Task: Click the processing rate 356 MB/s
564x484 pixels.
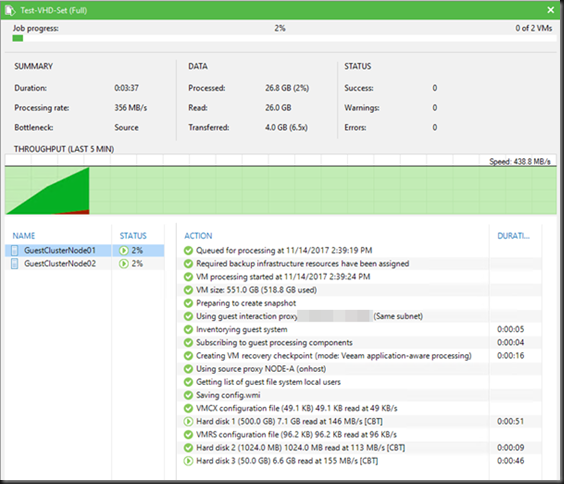Action: tap(131, 108)
